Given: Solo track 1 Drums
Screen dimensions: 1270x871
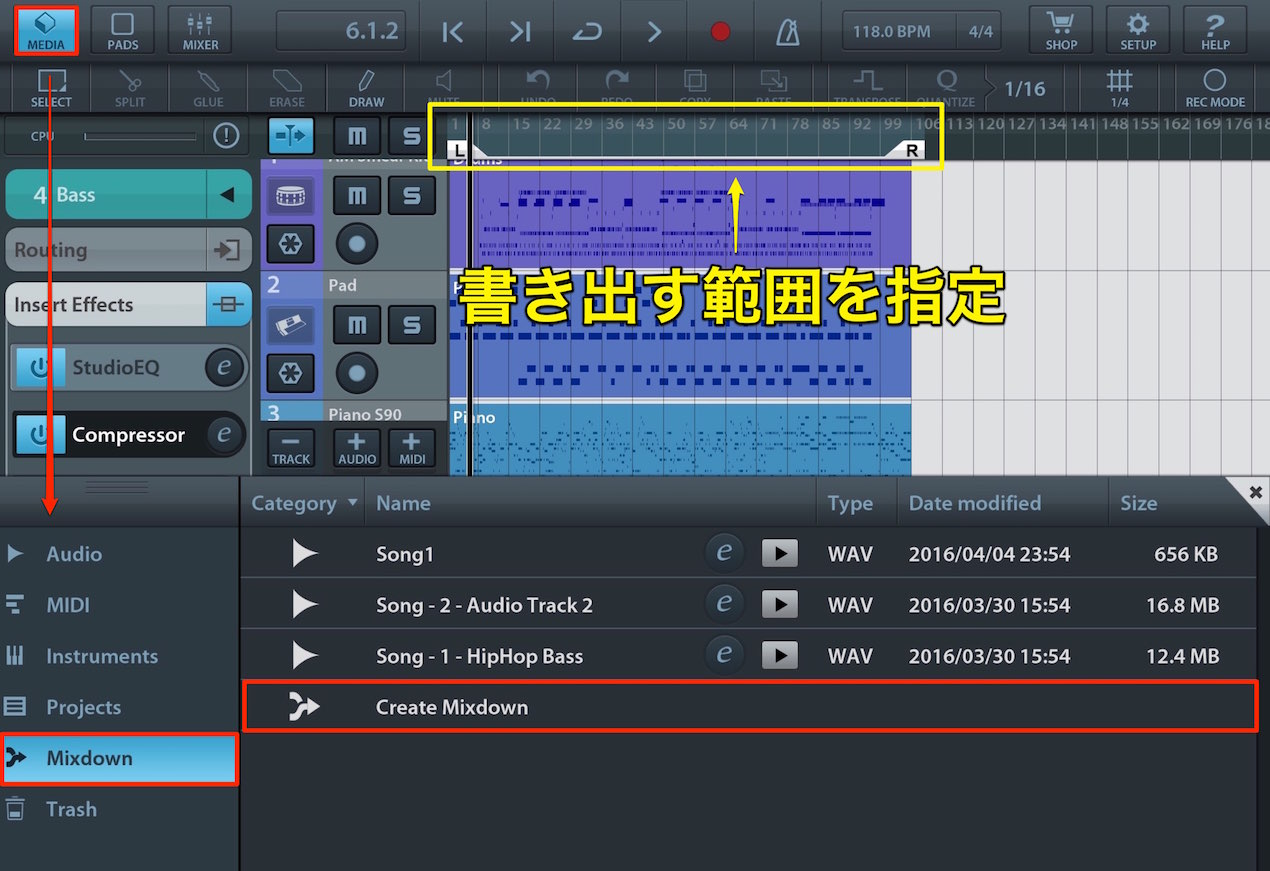Looking at the screenshot, I should click(x=411, y=195).
